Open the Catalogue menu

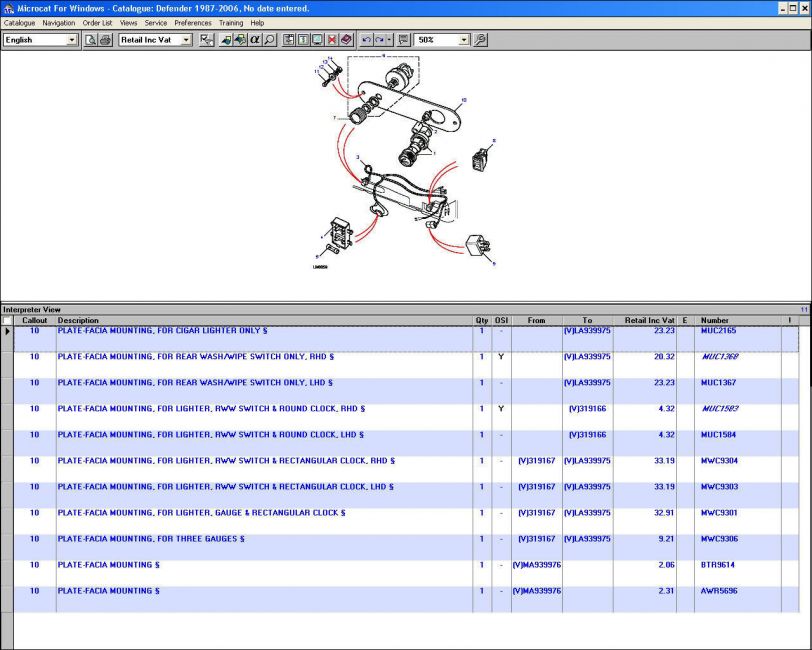coord(19,23)
